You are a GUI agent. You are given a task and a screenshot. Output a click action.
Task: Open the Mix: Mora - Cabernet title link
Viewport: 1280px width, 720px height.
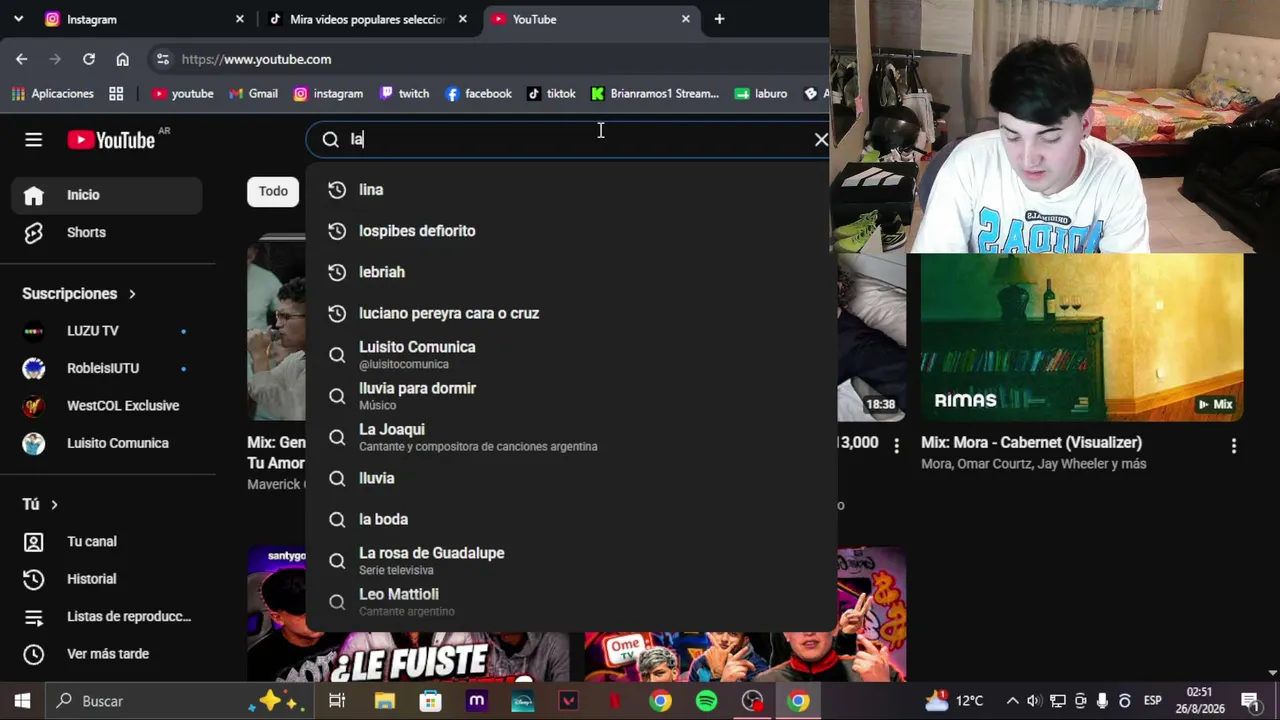pyautogui.click(x=1031, y=443)
